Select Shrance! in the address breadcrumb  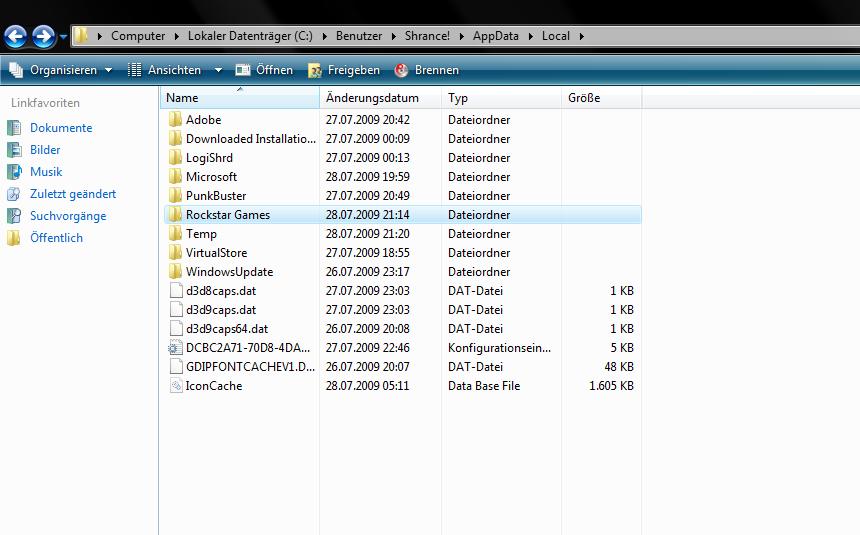[427, 36]
